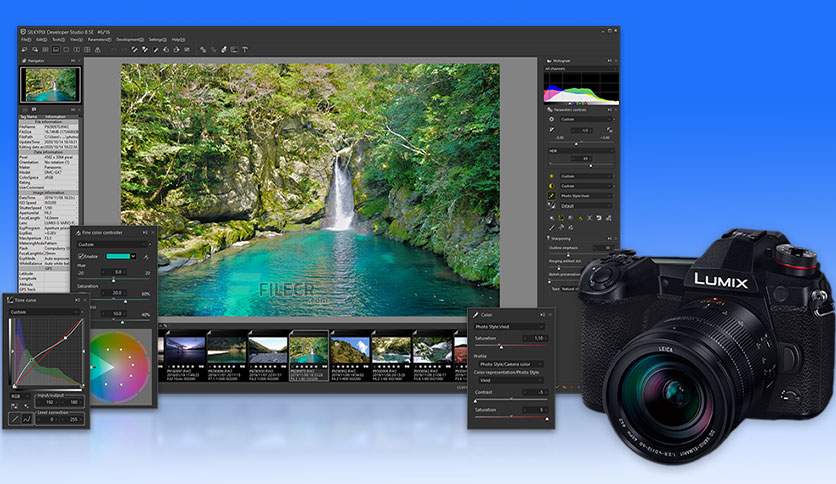Screen dimensions: 836x484
Task: Open the Help menu
Action: click(x=178, y=39)
